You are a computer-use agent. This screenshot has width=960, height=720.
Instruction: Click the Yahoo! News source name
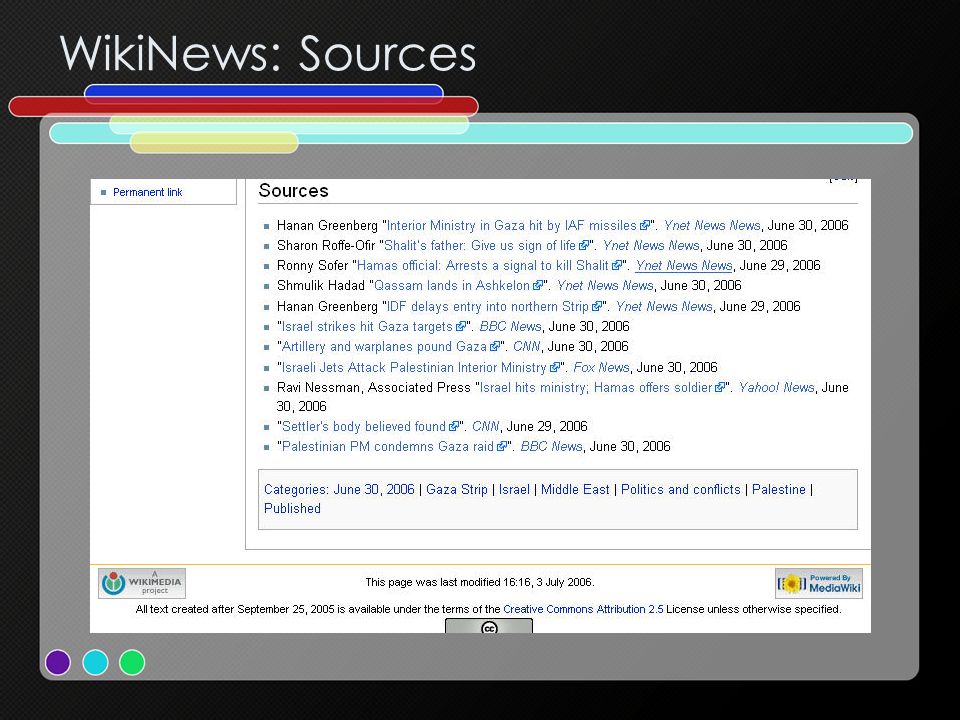[x=776, y=388]
